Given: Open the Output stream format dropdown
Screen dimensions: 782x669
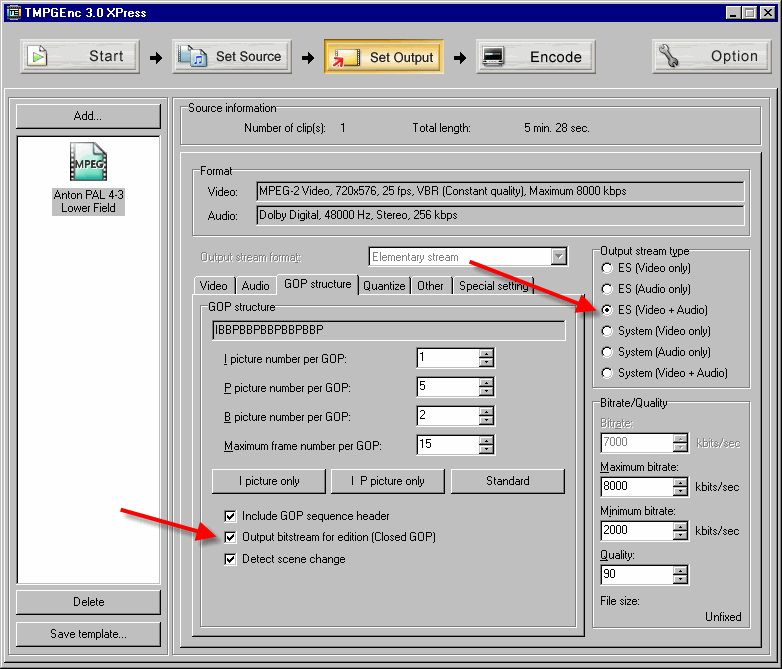Looking at the screenshot, I should point(559,257).
